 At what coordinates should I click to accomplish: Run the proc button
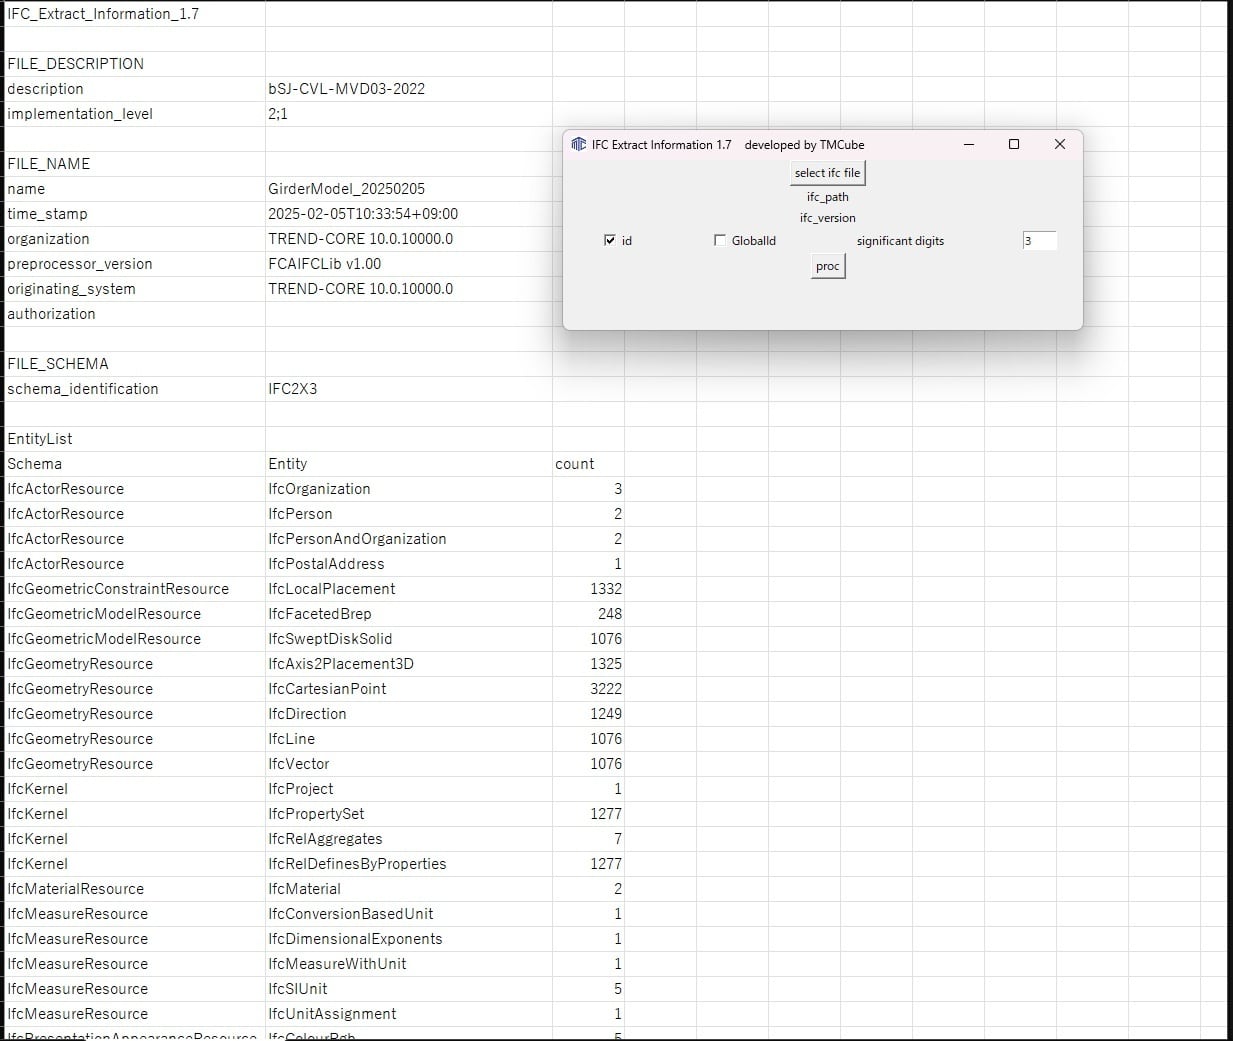(827, 266)
